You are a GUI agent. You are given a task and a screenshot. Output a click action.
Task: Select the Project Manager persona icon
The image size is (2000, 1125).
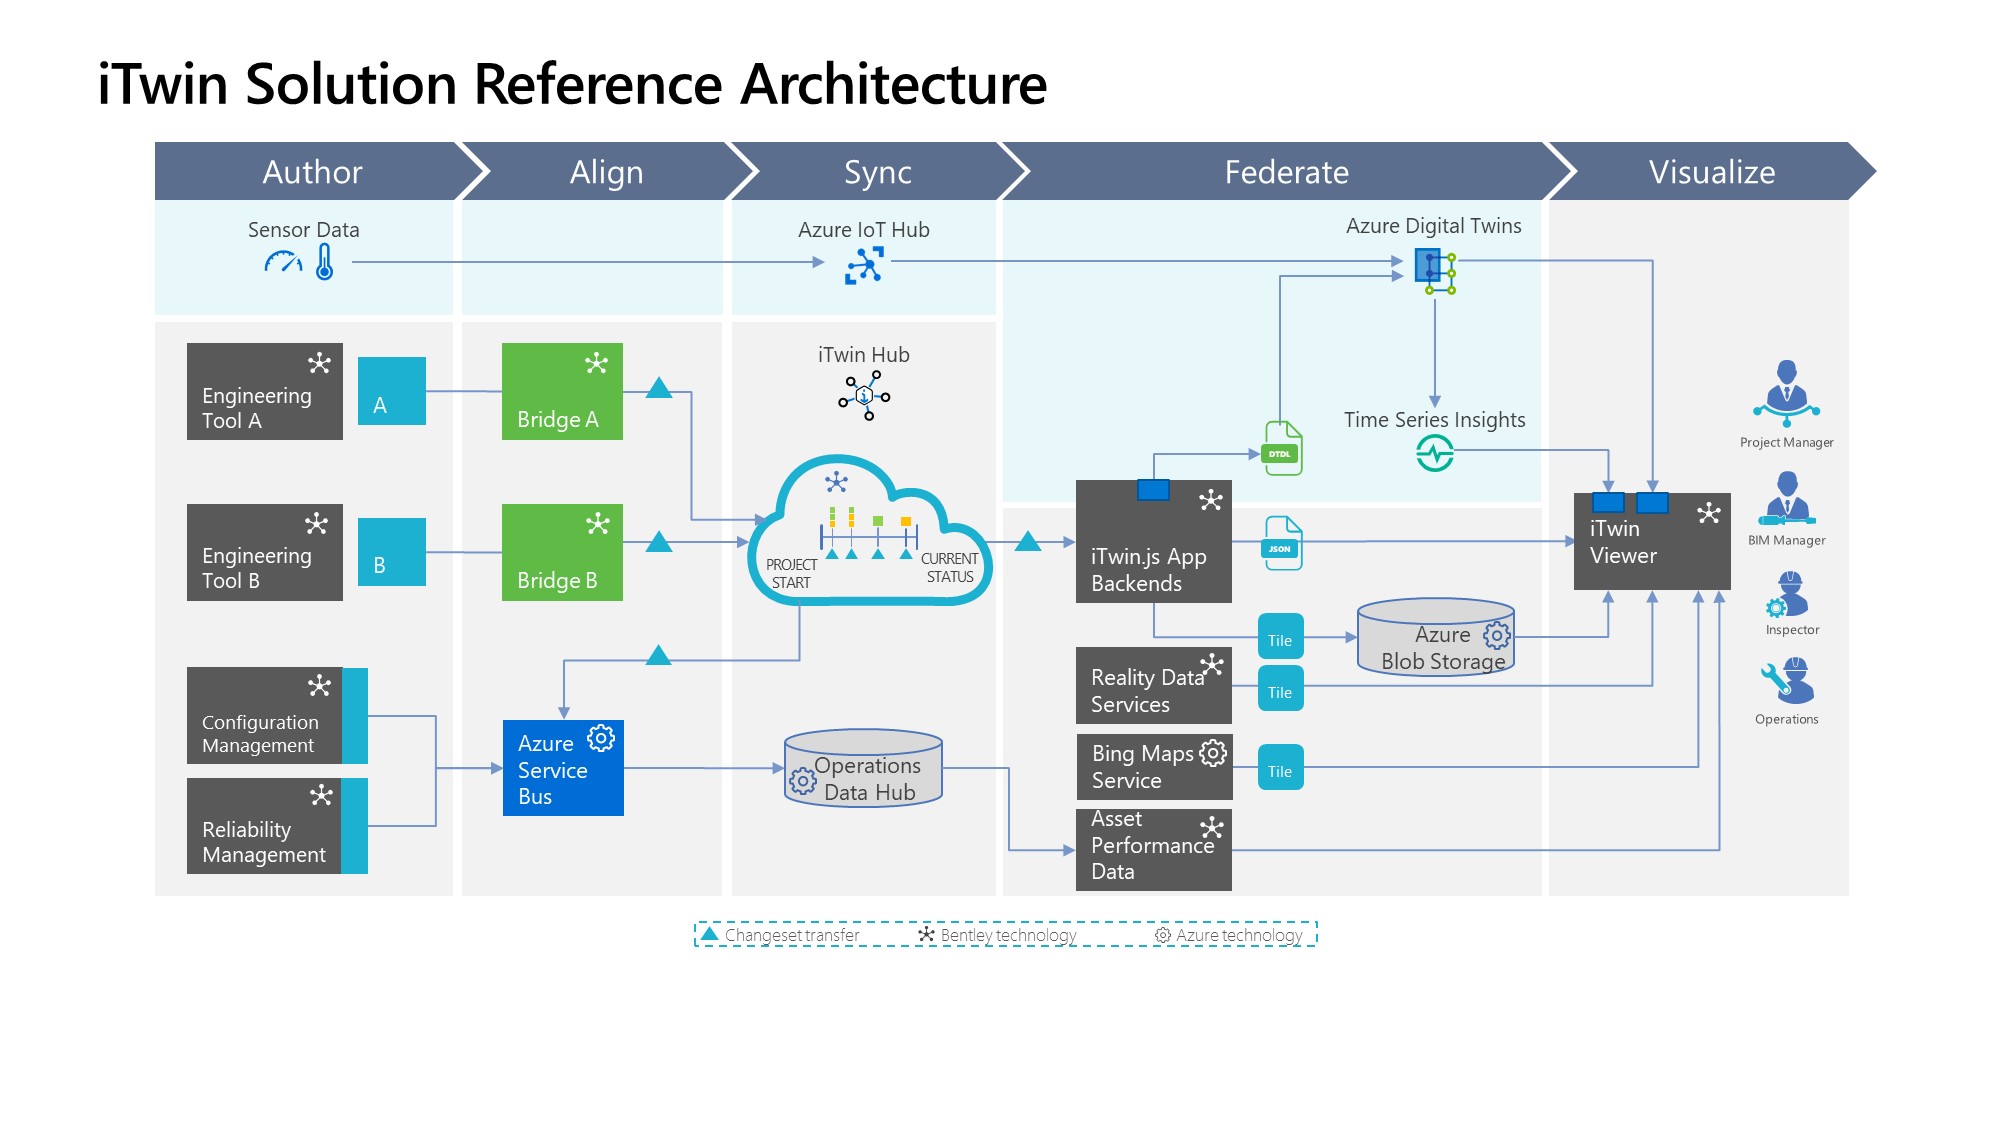[x=1786, y=394]
